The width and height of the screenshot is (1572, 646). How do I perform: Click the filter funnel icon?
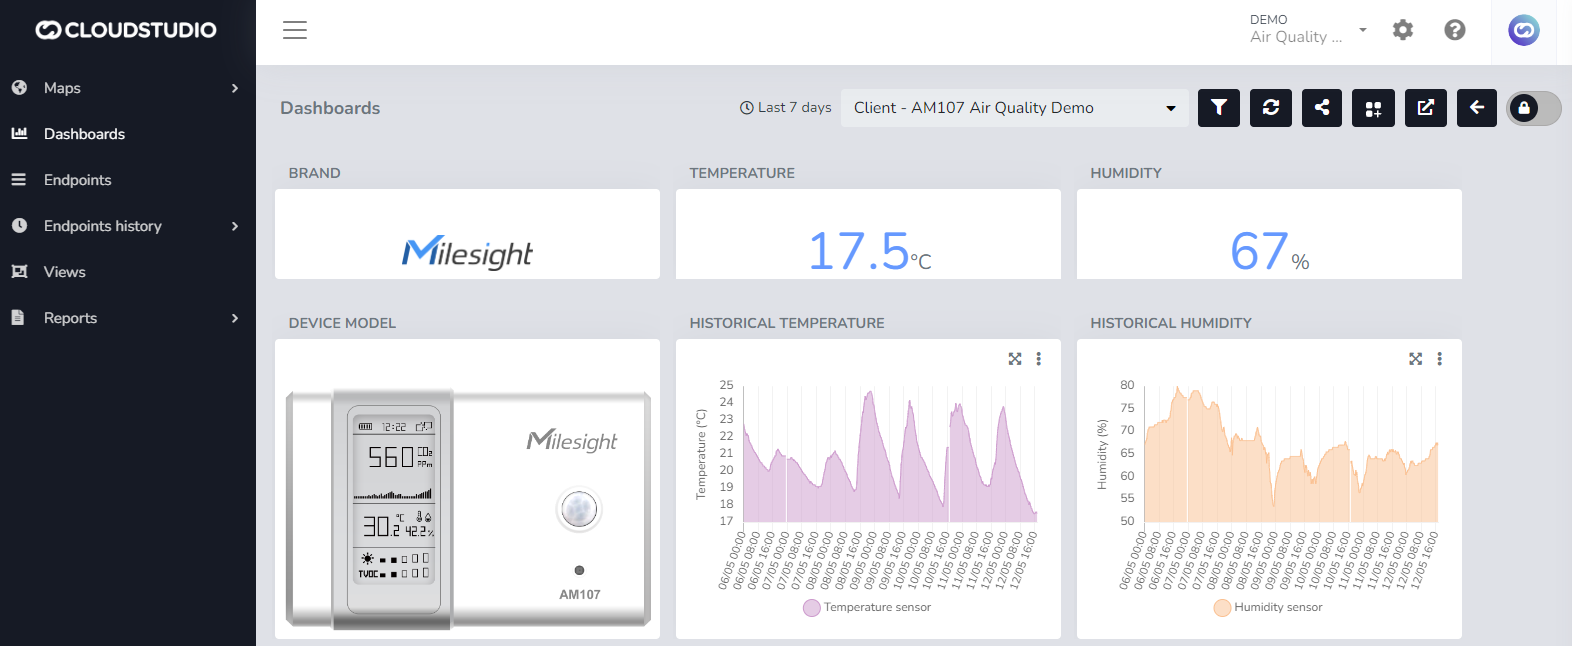[x=1218, y=108]
